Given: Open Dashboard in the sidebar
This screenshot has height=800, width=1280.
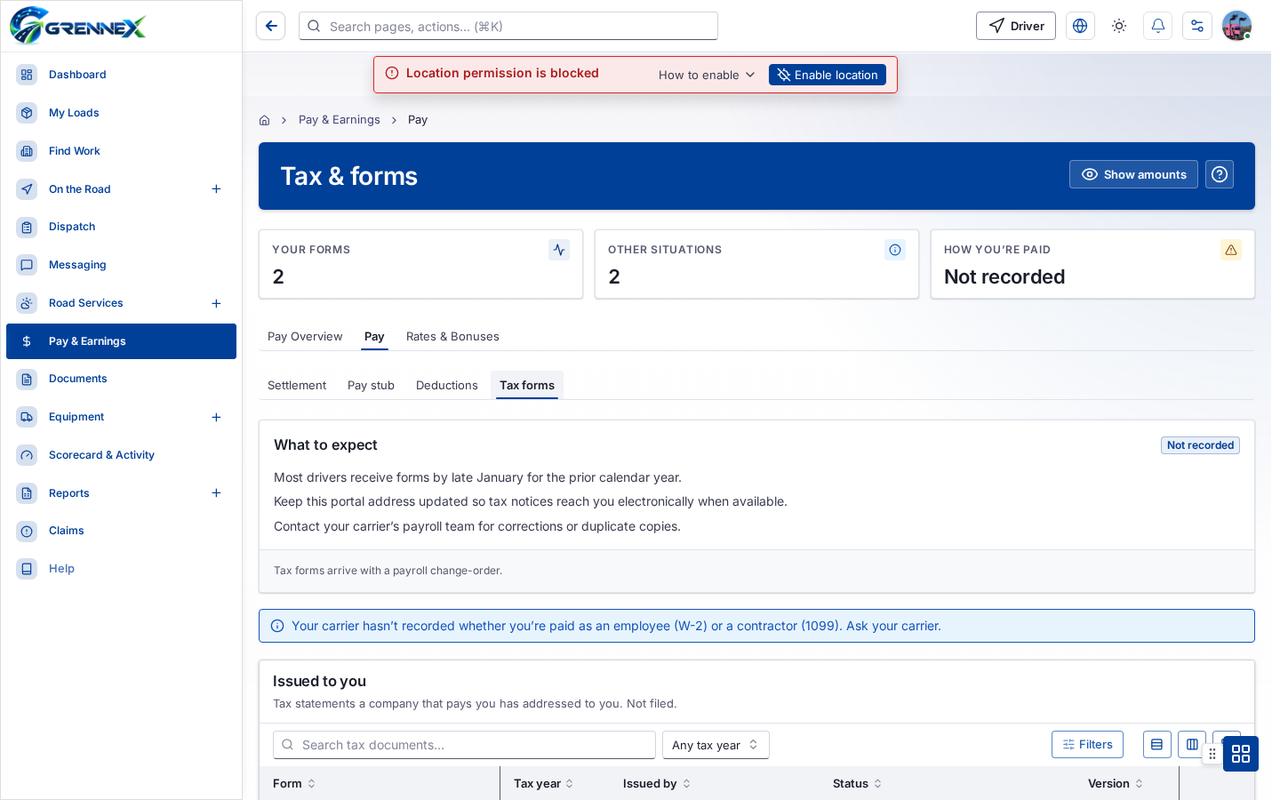Looking at the screenshot, I should point(121,75).
